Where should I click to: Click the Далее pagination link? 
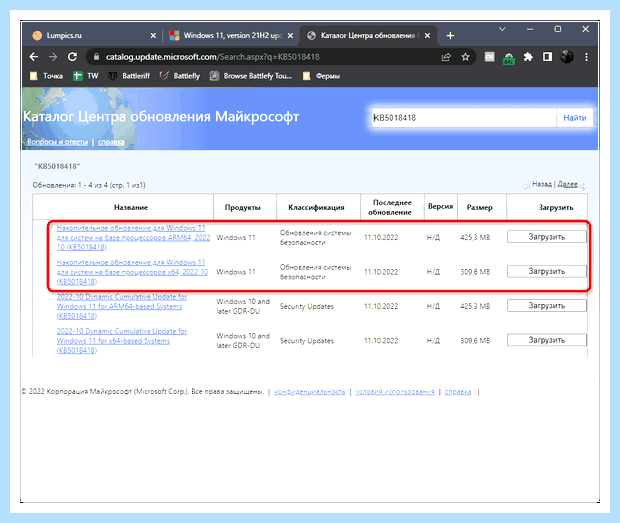click(x=567, y=184)
